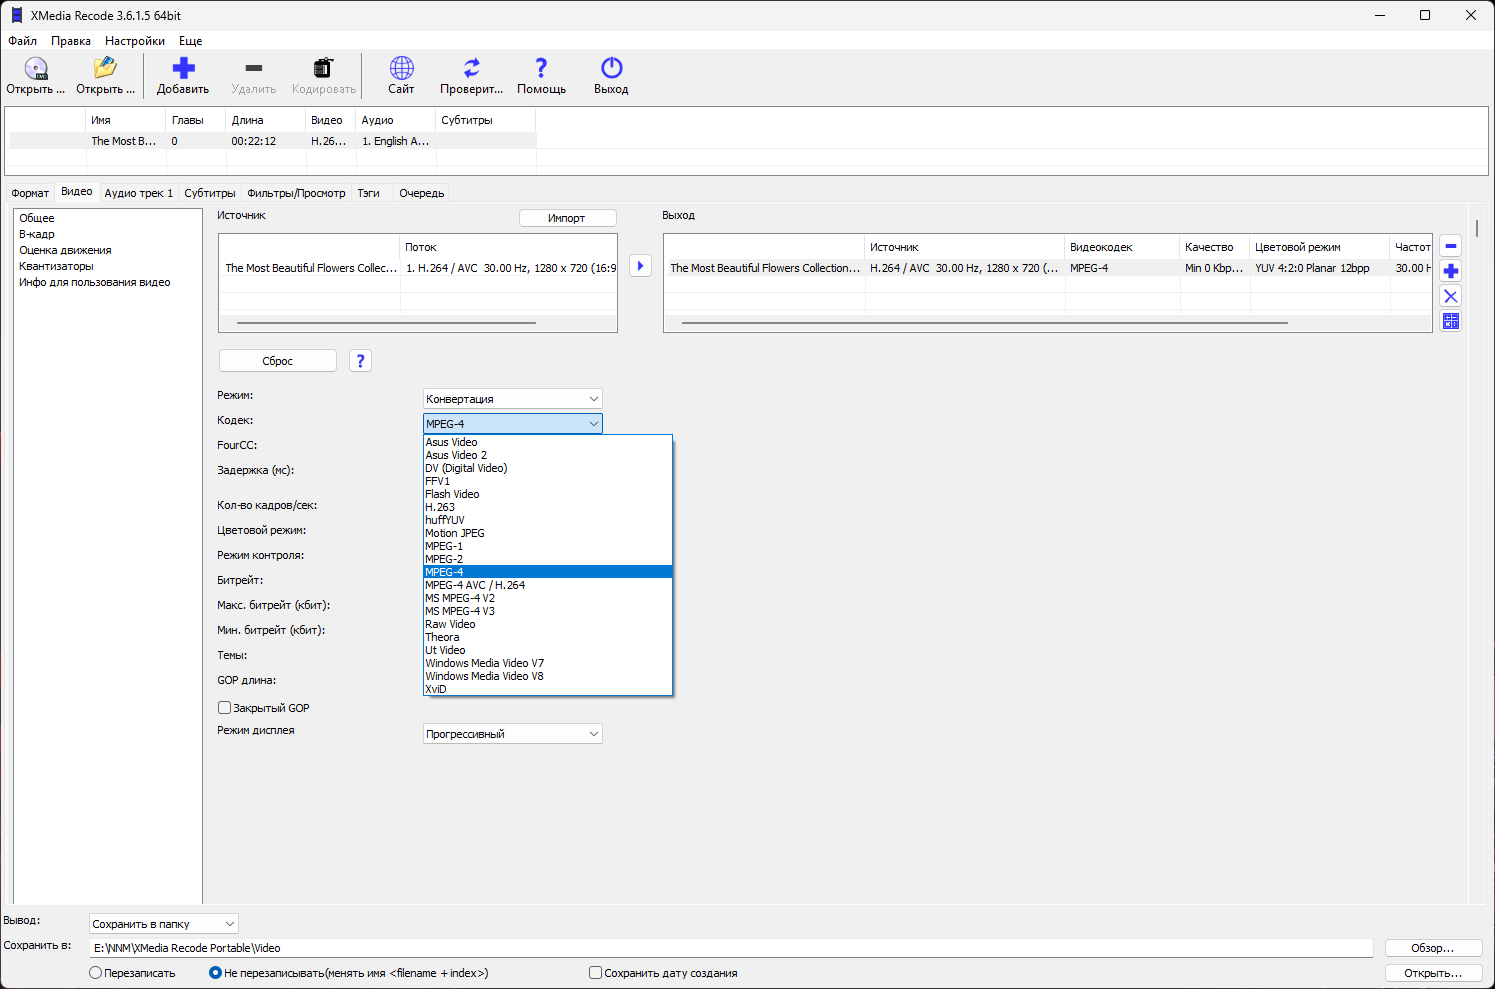1495x989 pixels.
Task: Click the blue plus Добавить icon
Action: point(183,68)
